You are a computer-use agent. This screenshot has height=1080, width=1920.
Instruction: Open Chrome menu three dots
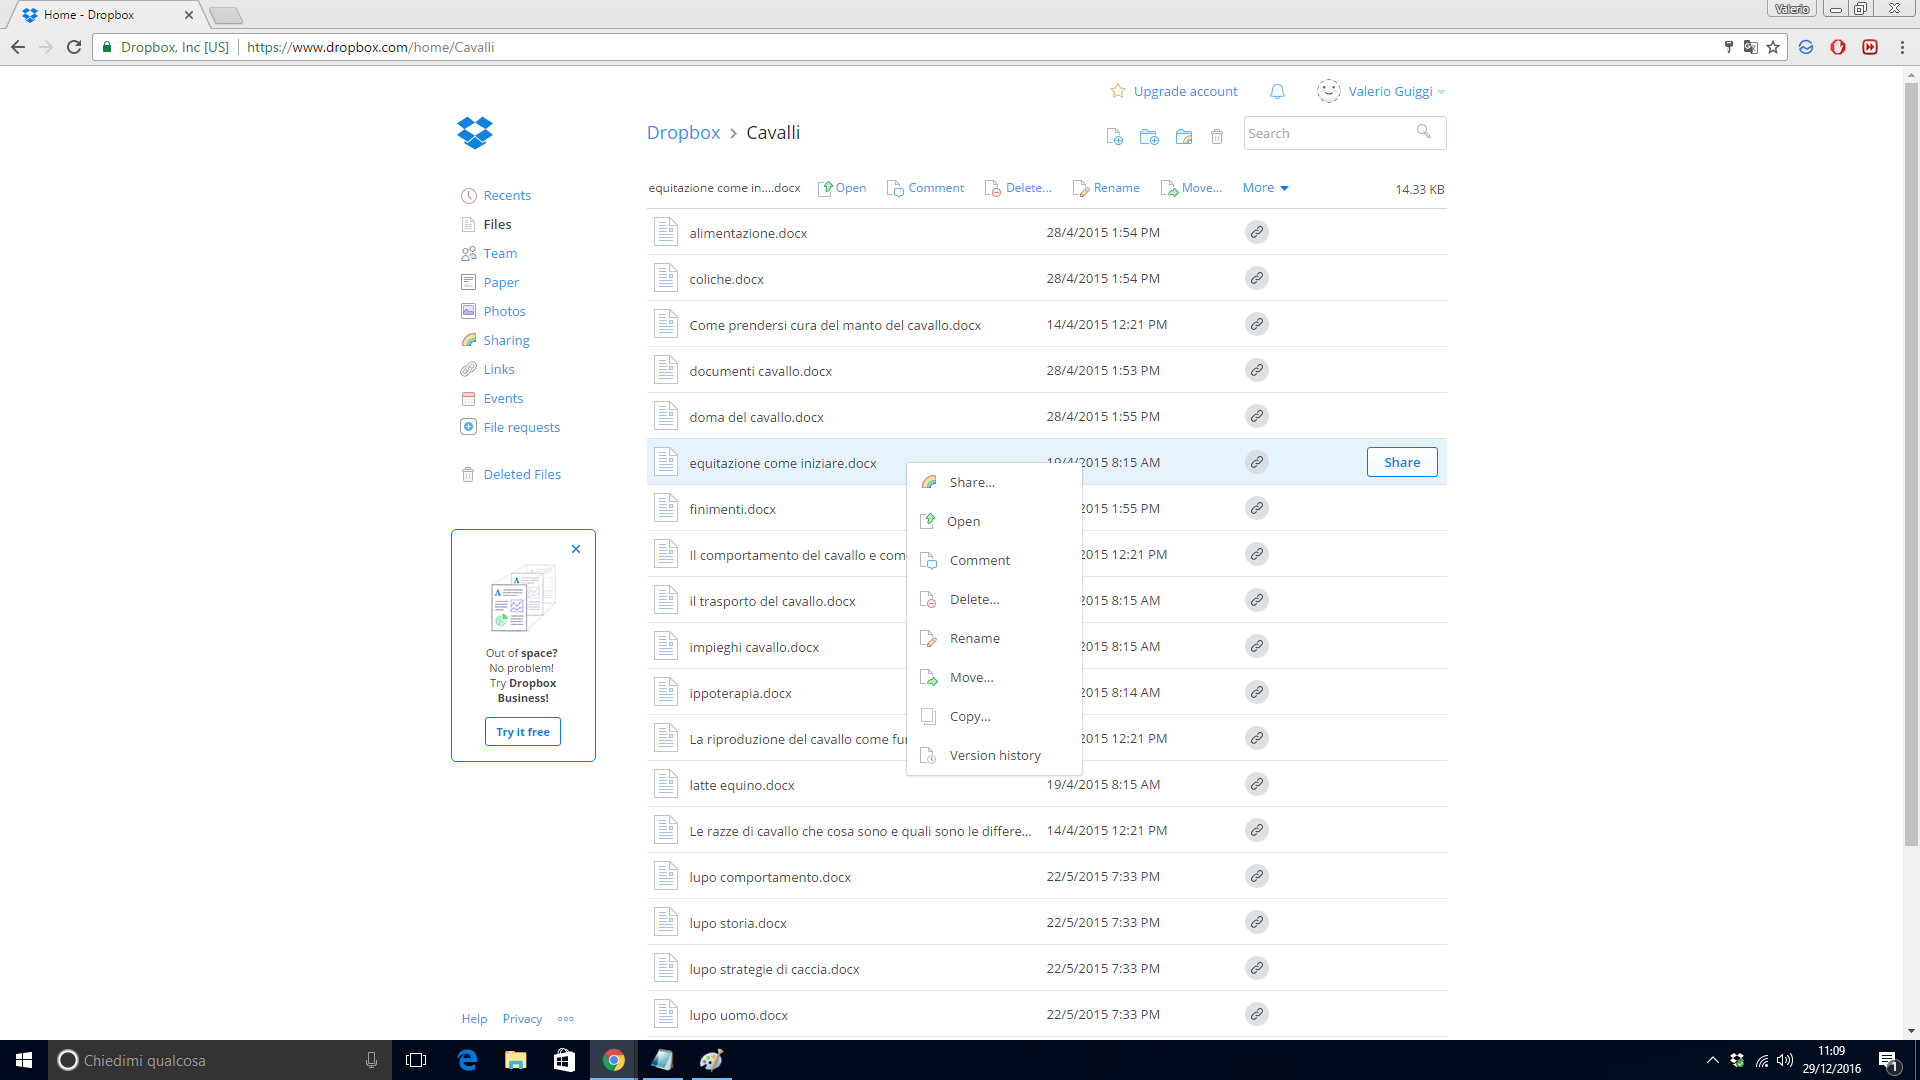pyautogui.click(x=1902, y=47)
